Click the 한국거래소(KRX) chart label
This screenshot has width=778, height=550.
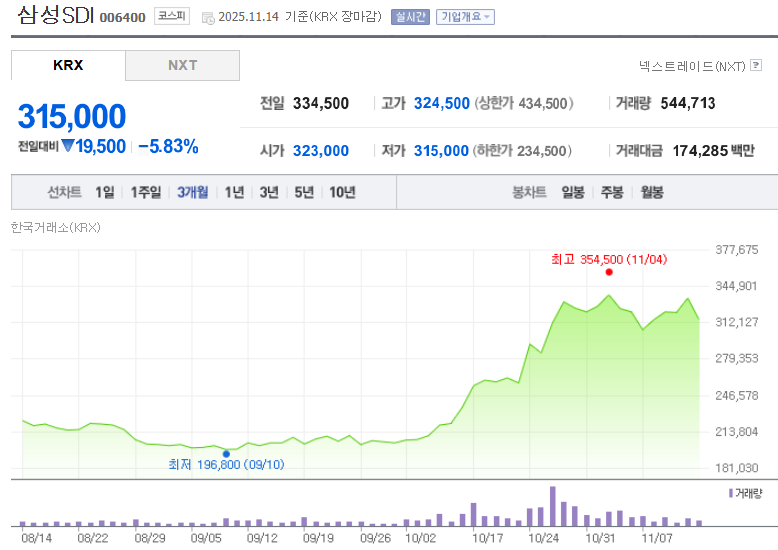point(56,227)
